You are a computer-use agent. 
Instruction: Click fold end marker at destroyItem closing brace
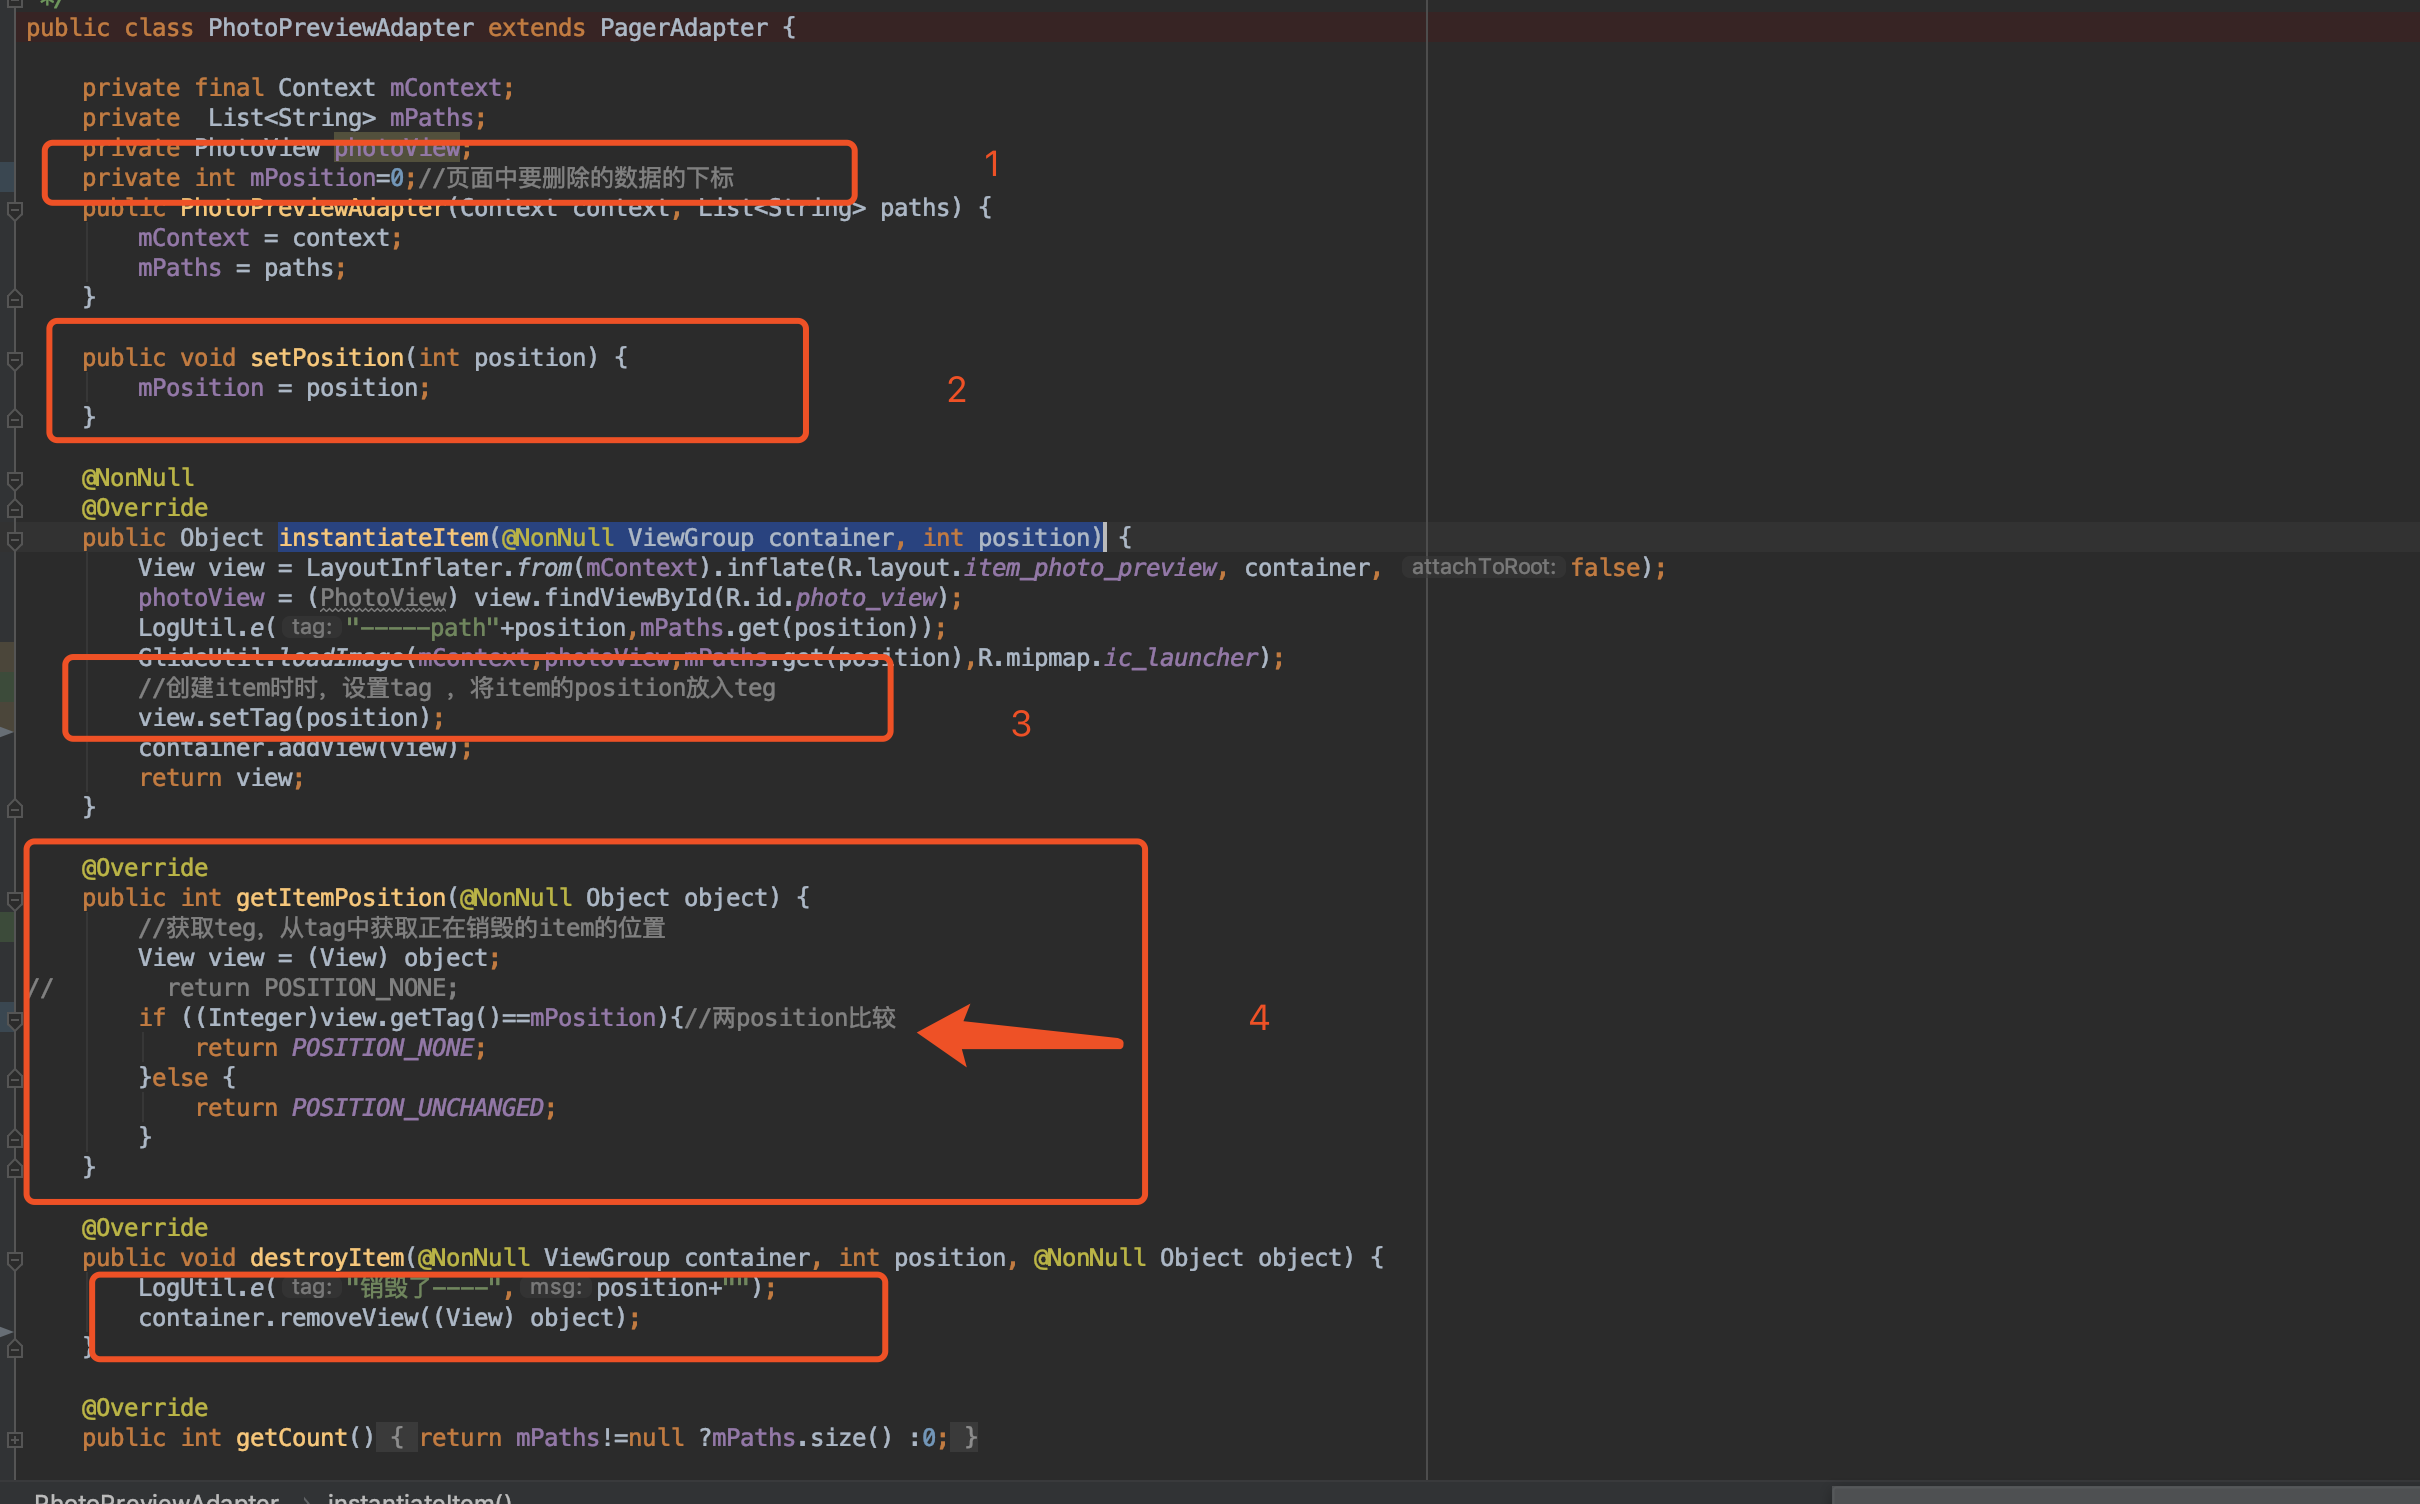[15, 1349]
